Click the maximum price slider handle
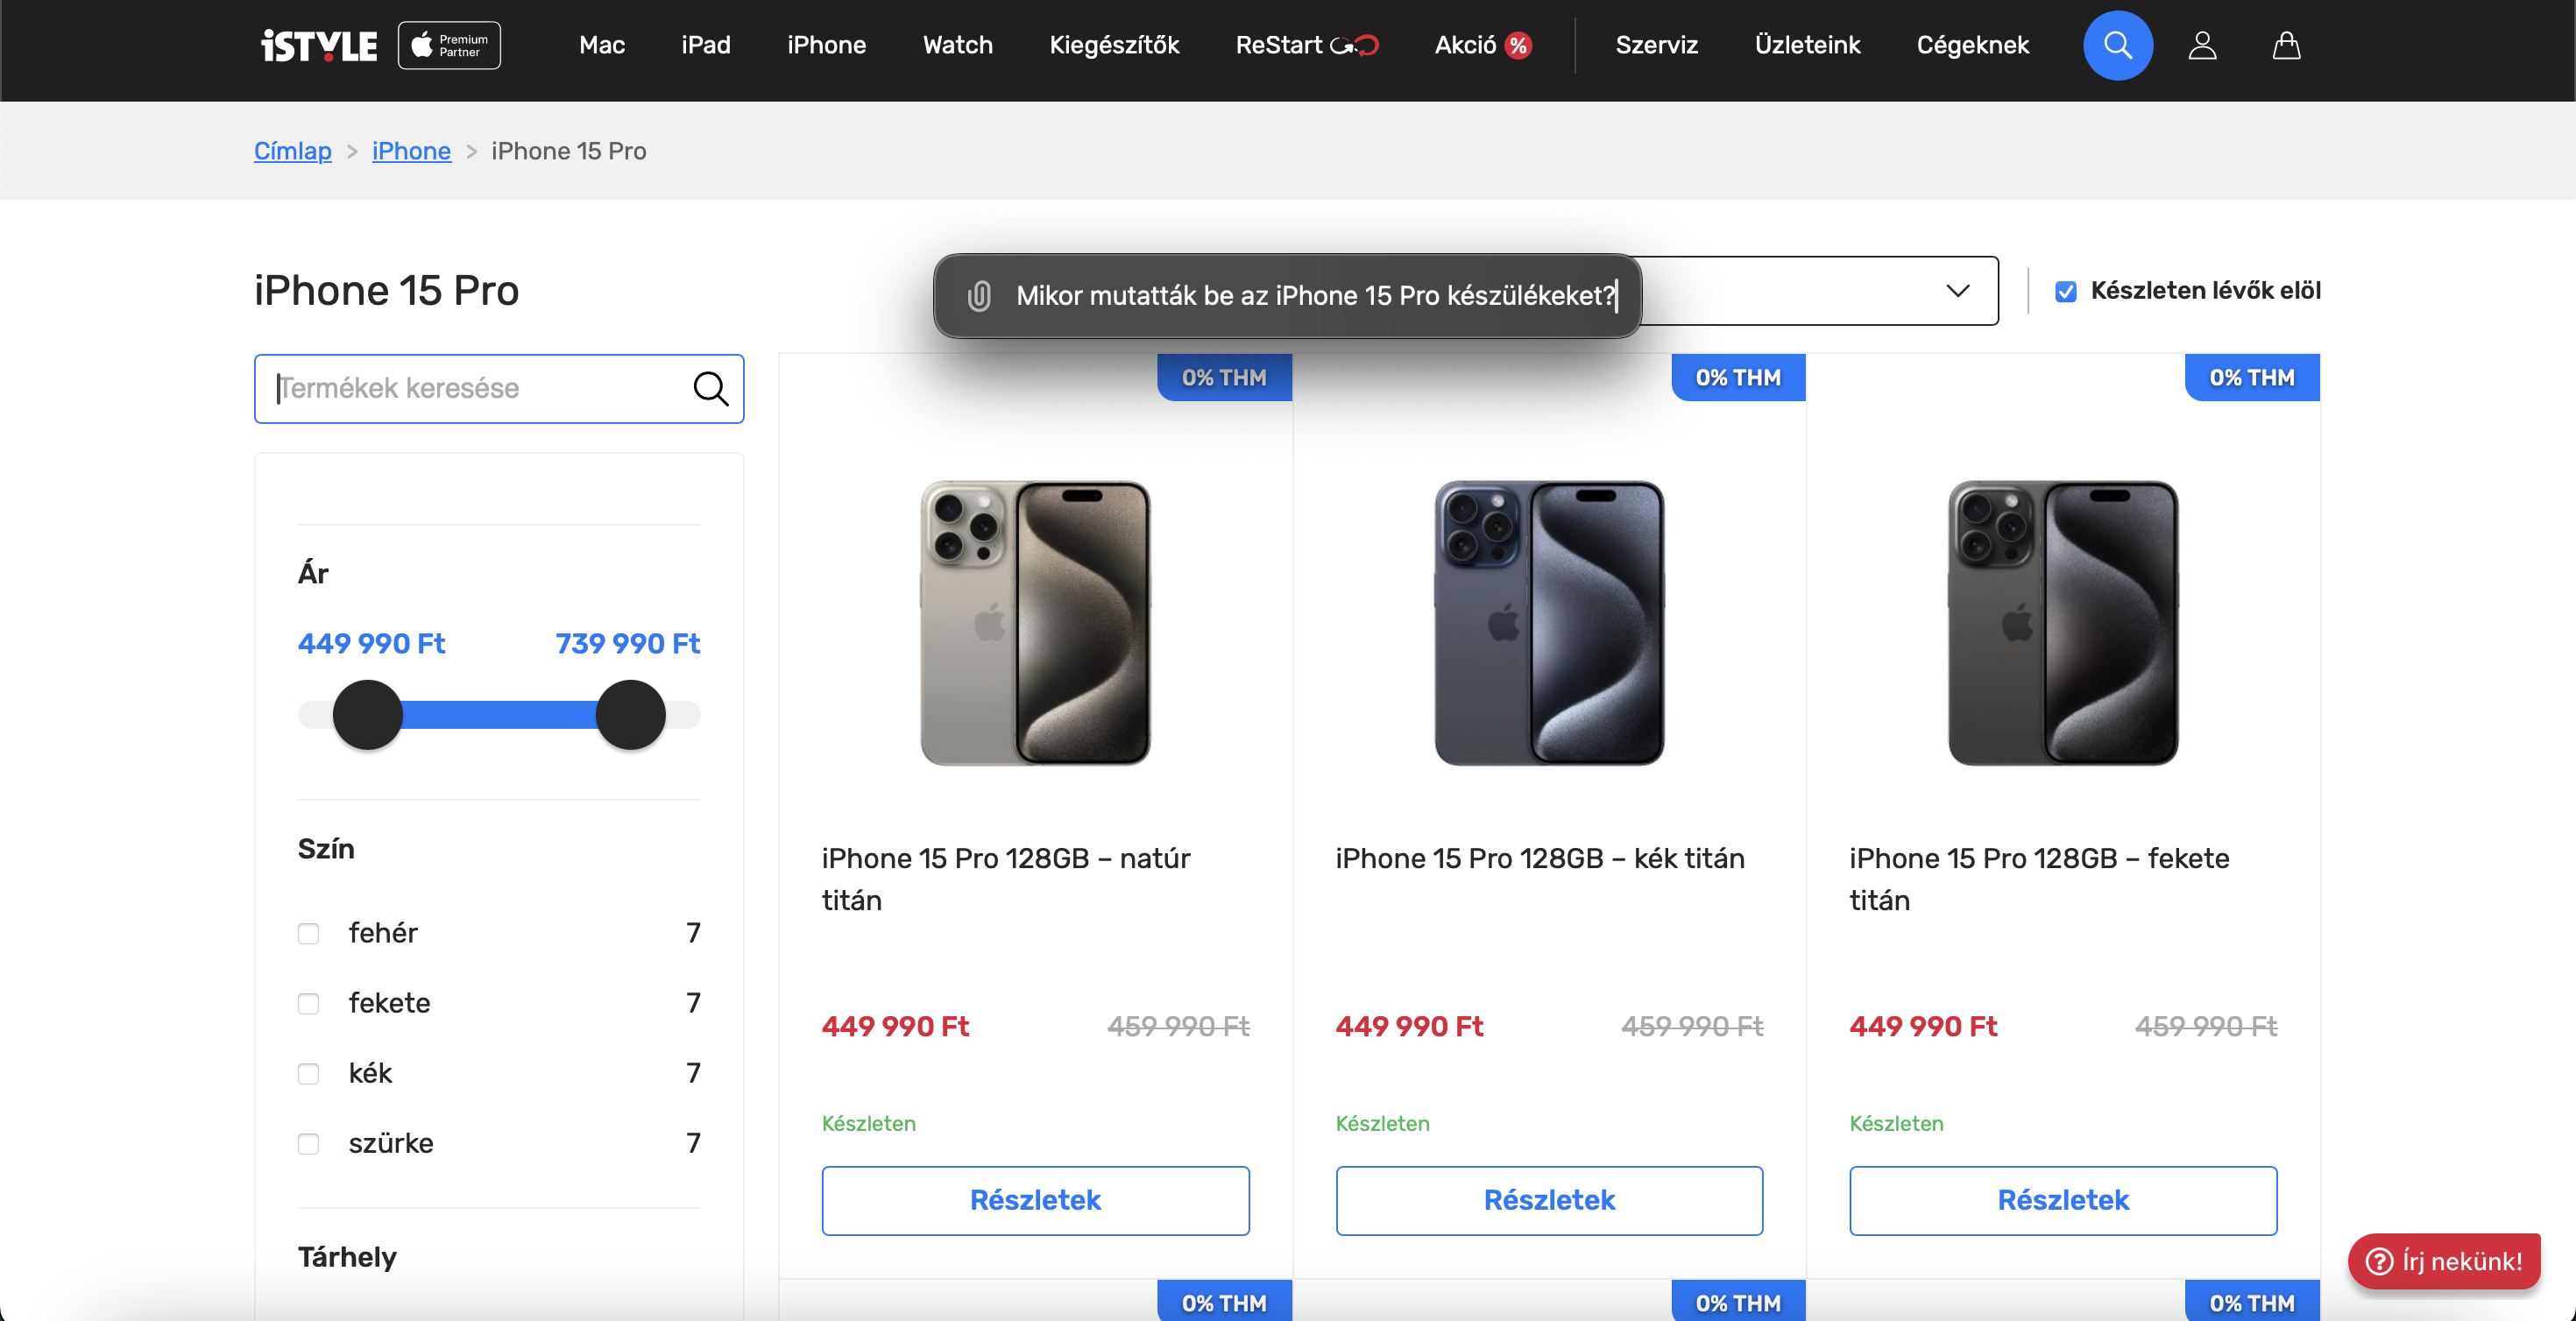The height and width of the screenshot is (1321, 2576). pos(630,715)
